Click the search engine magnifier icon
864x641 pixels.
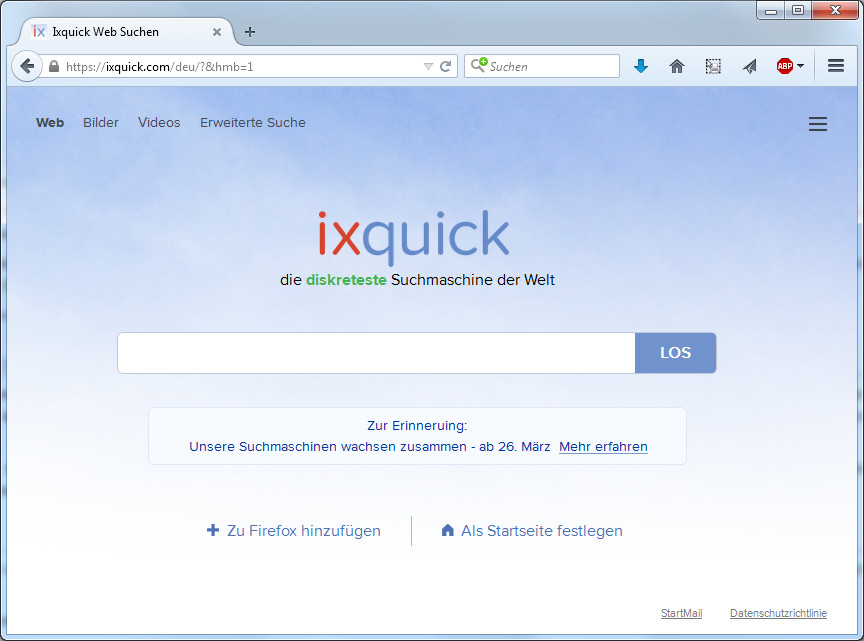tap(479, 65)
